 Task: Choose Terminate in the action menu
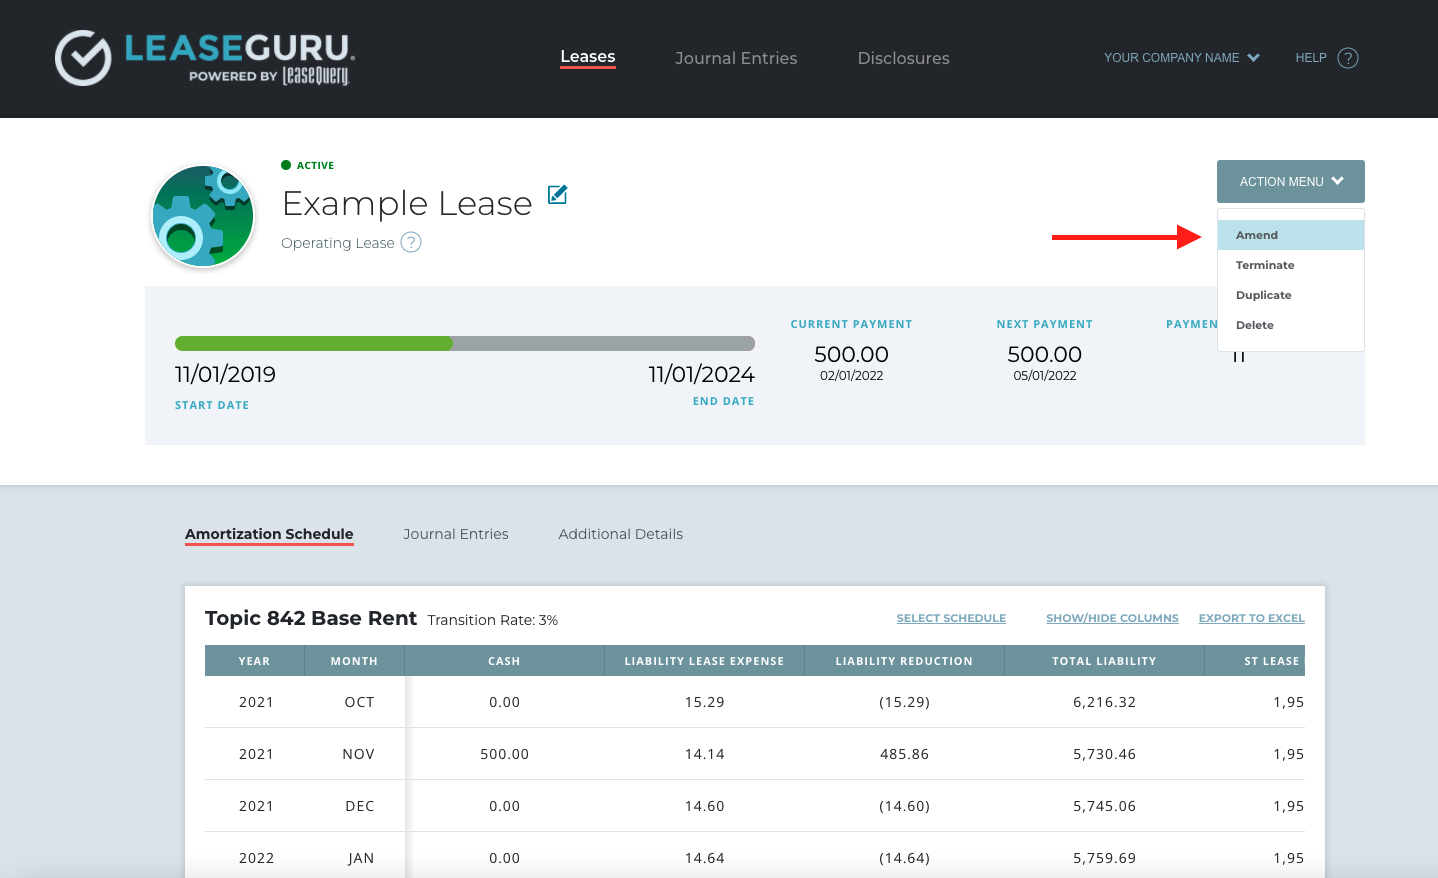click(1265, 265)
